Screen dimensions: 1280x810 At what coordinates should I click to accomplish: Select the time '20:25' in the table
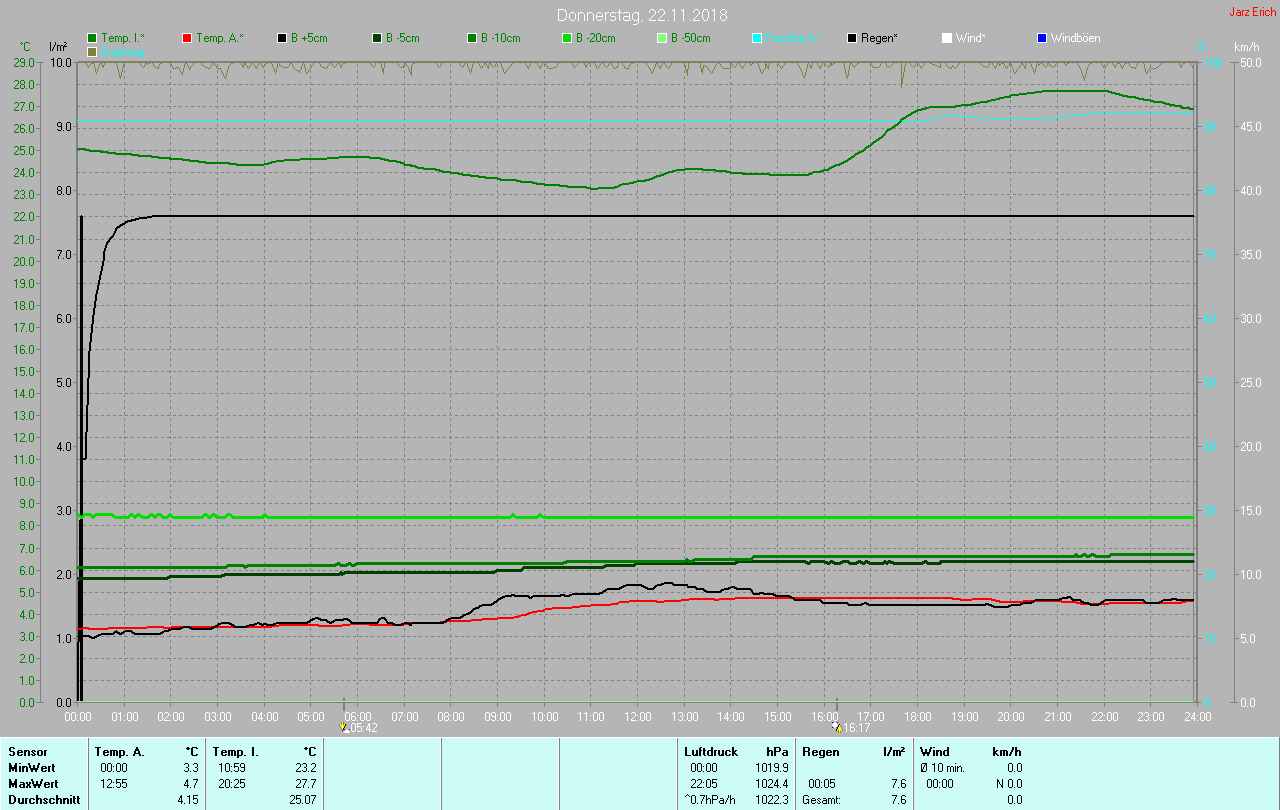coord(232,784)
